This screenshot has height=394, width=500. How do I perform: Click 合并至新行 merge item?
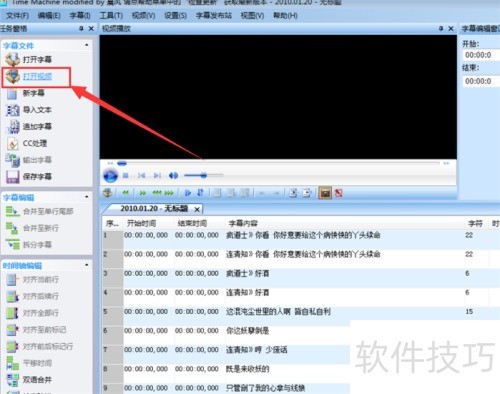coord(41,228)
